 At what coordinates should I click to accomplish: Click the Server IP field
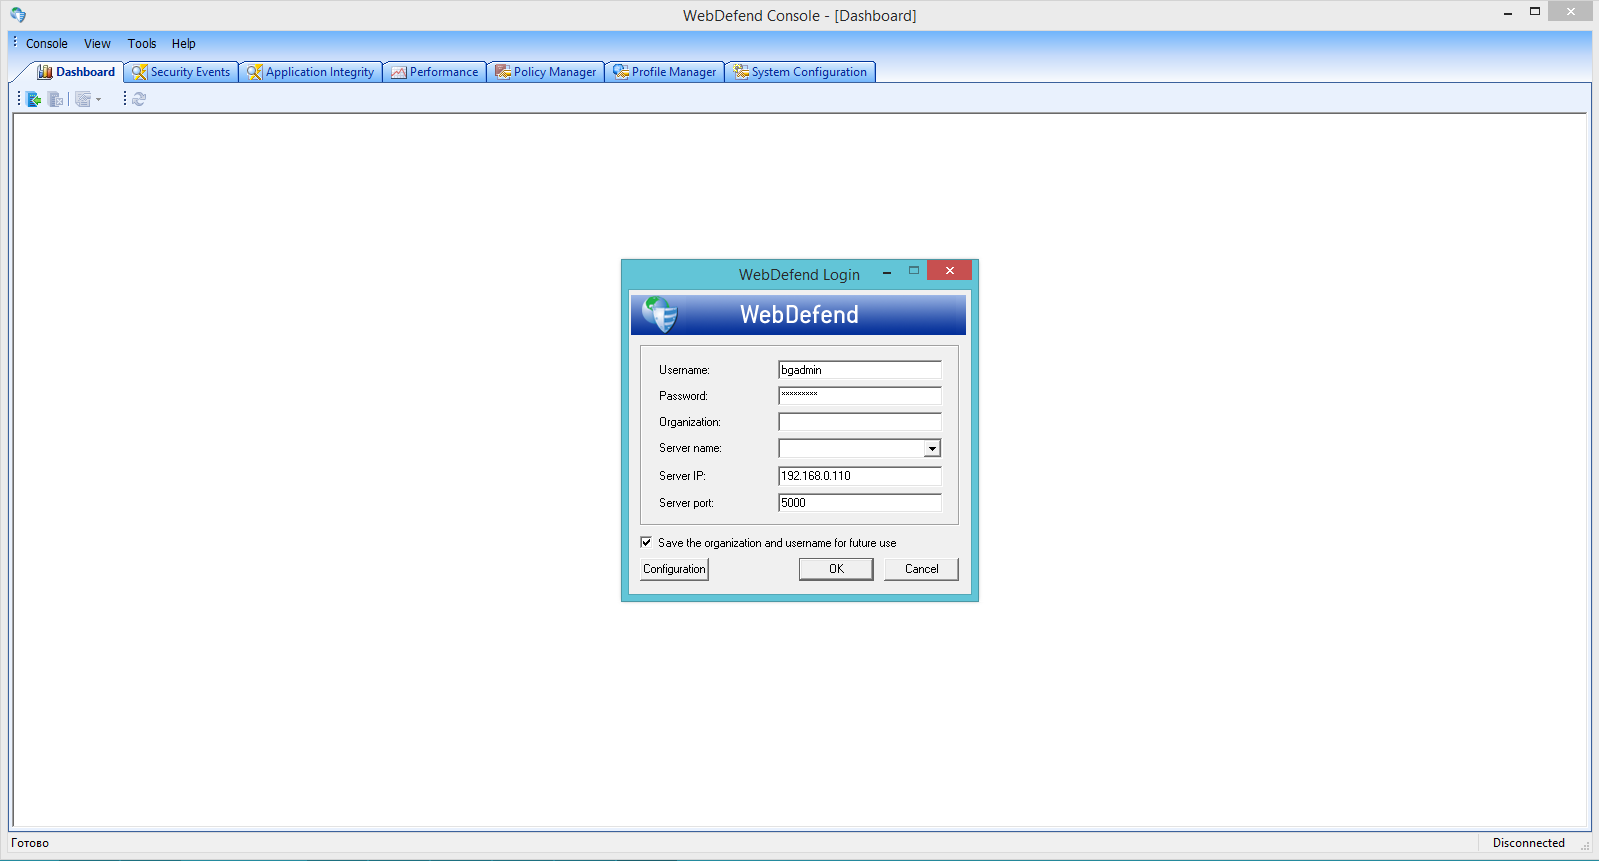[860, 476]
